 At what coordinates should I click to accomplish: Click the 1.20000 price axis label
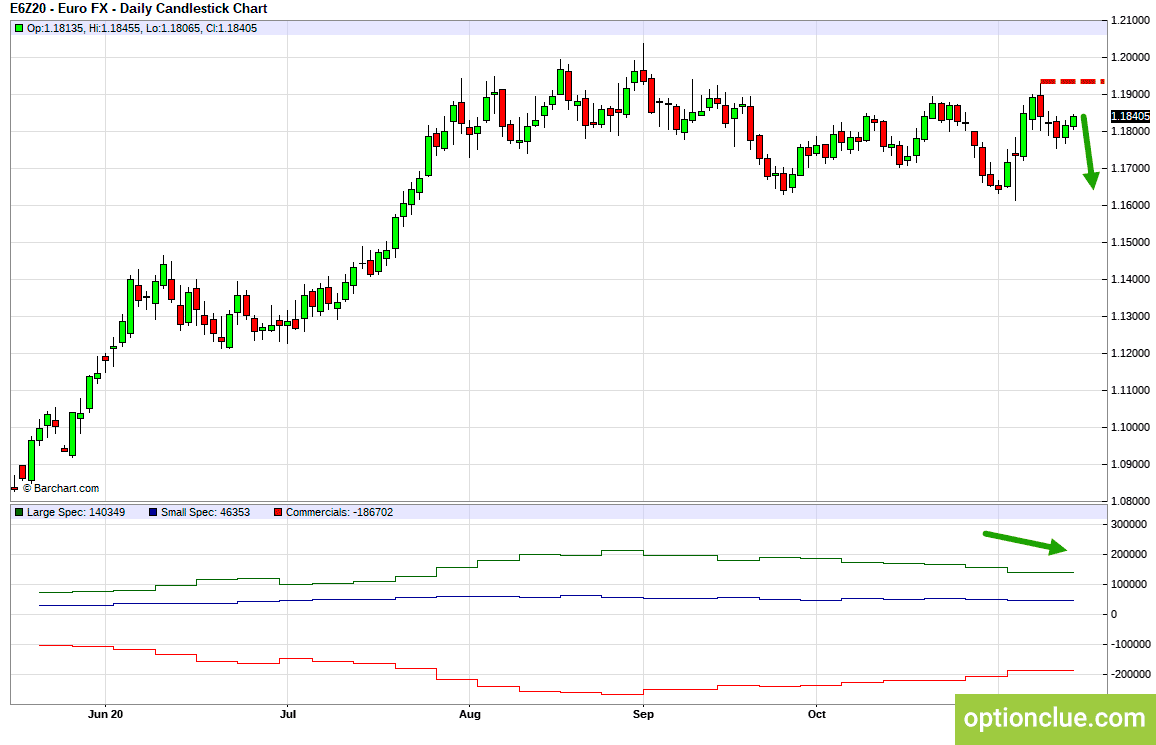tap(1130, 57)
